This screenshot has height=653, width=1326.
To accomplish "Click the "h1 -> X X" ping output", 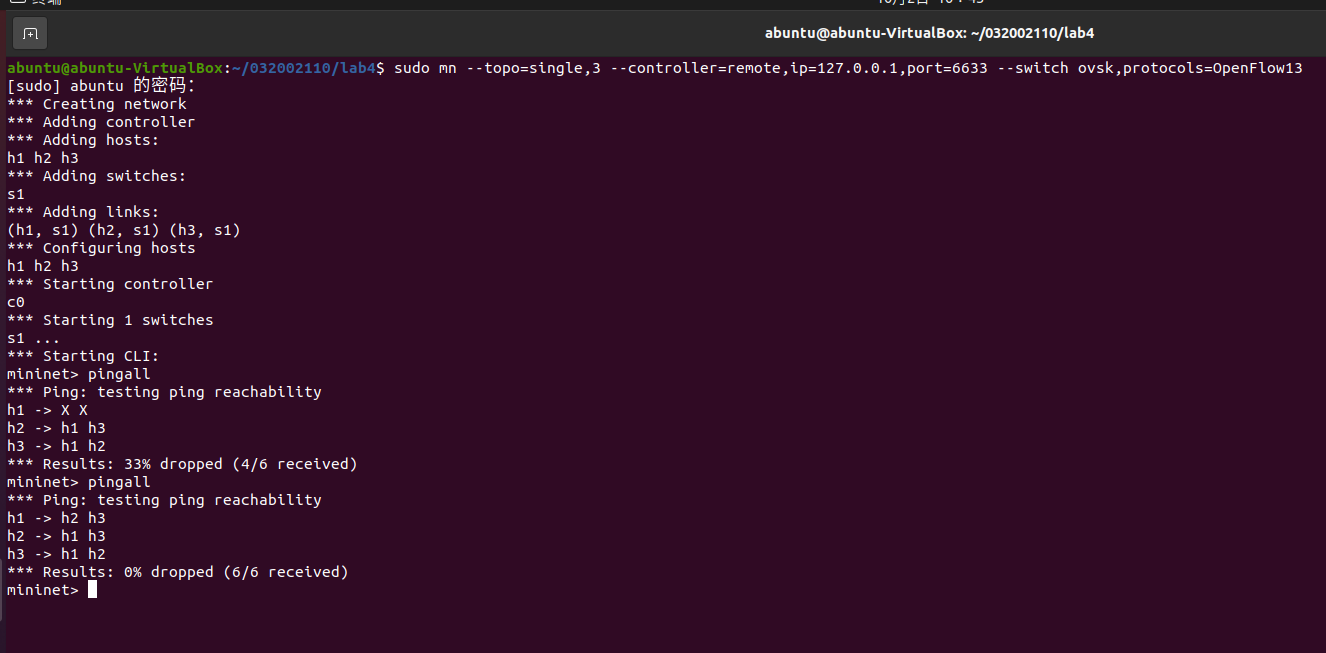I will point(47,410).
